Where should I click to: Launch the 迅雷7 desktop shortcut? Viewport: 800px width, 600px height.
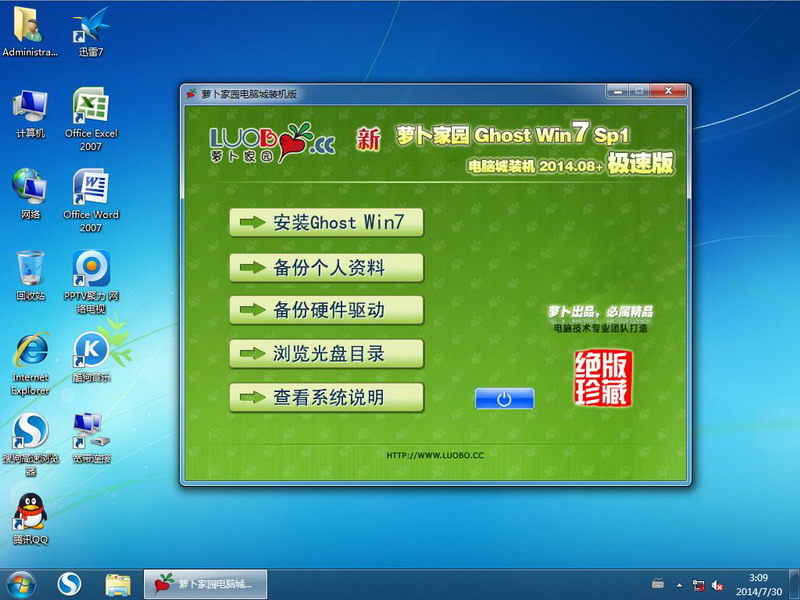[x=91, y=31]
